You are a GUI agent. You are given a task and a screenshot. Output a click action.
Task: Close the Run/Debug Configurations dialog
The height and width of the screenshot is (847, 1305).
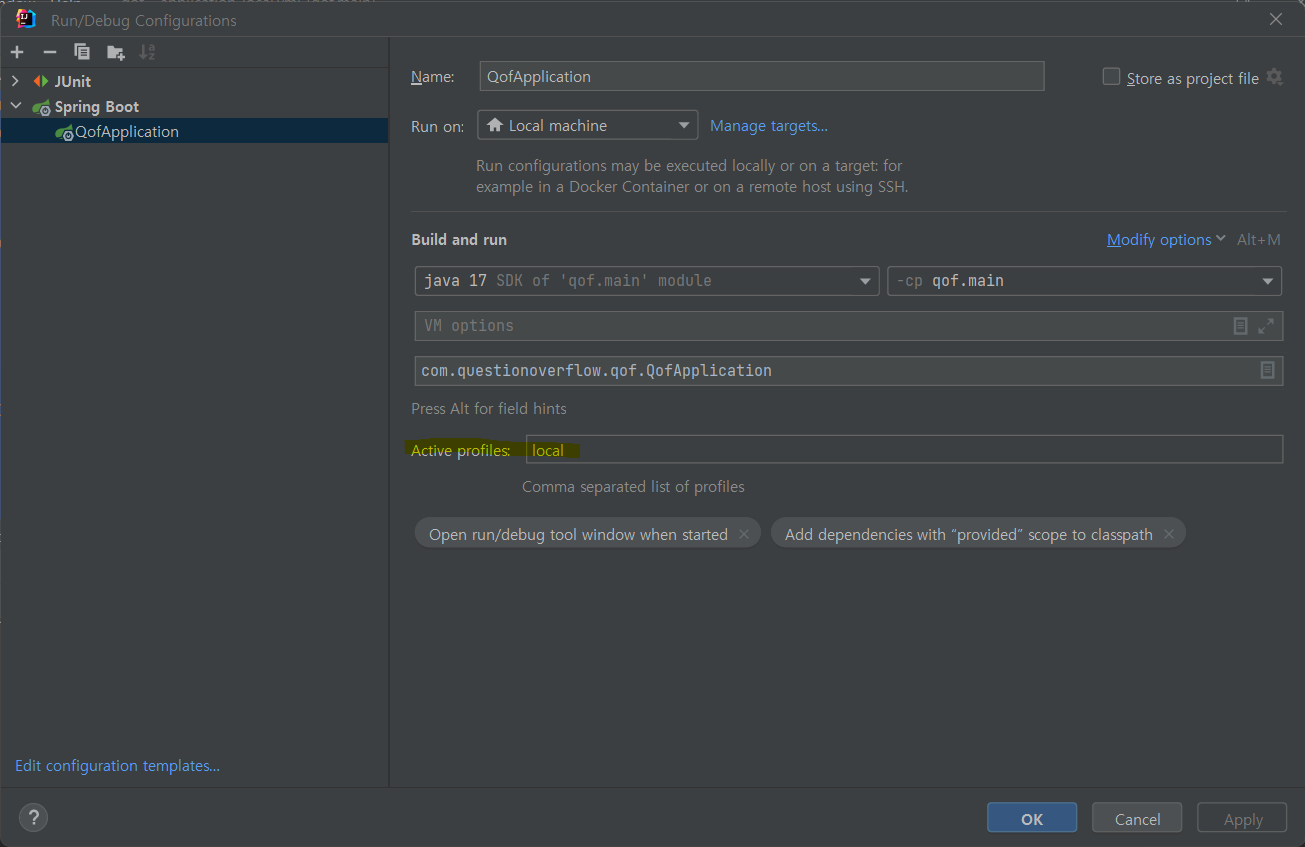(1275, 19)
